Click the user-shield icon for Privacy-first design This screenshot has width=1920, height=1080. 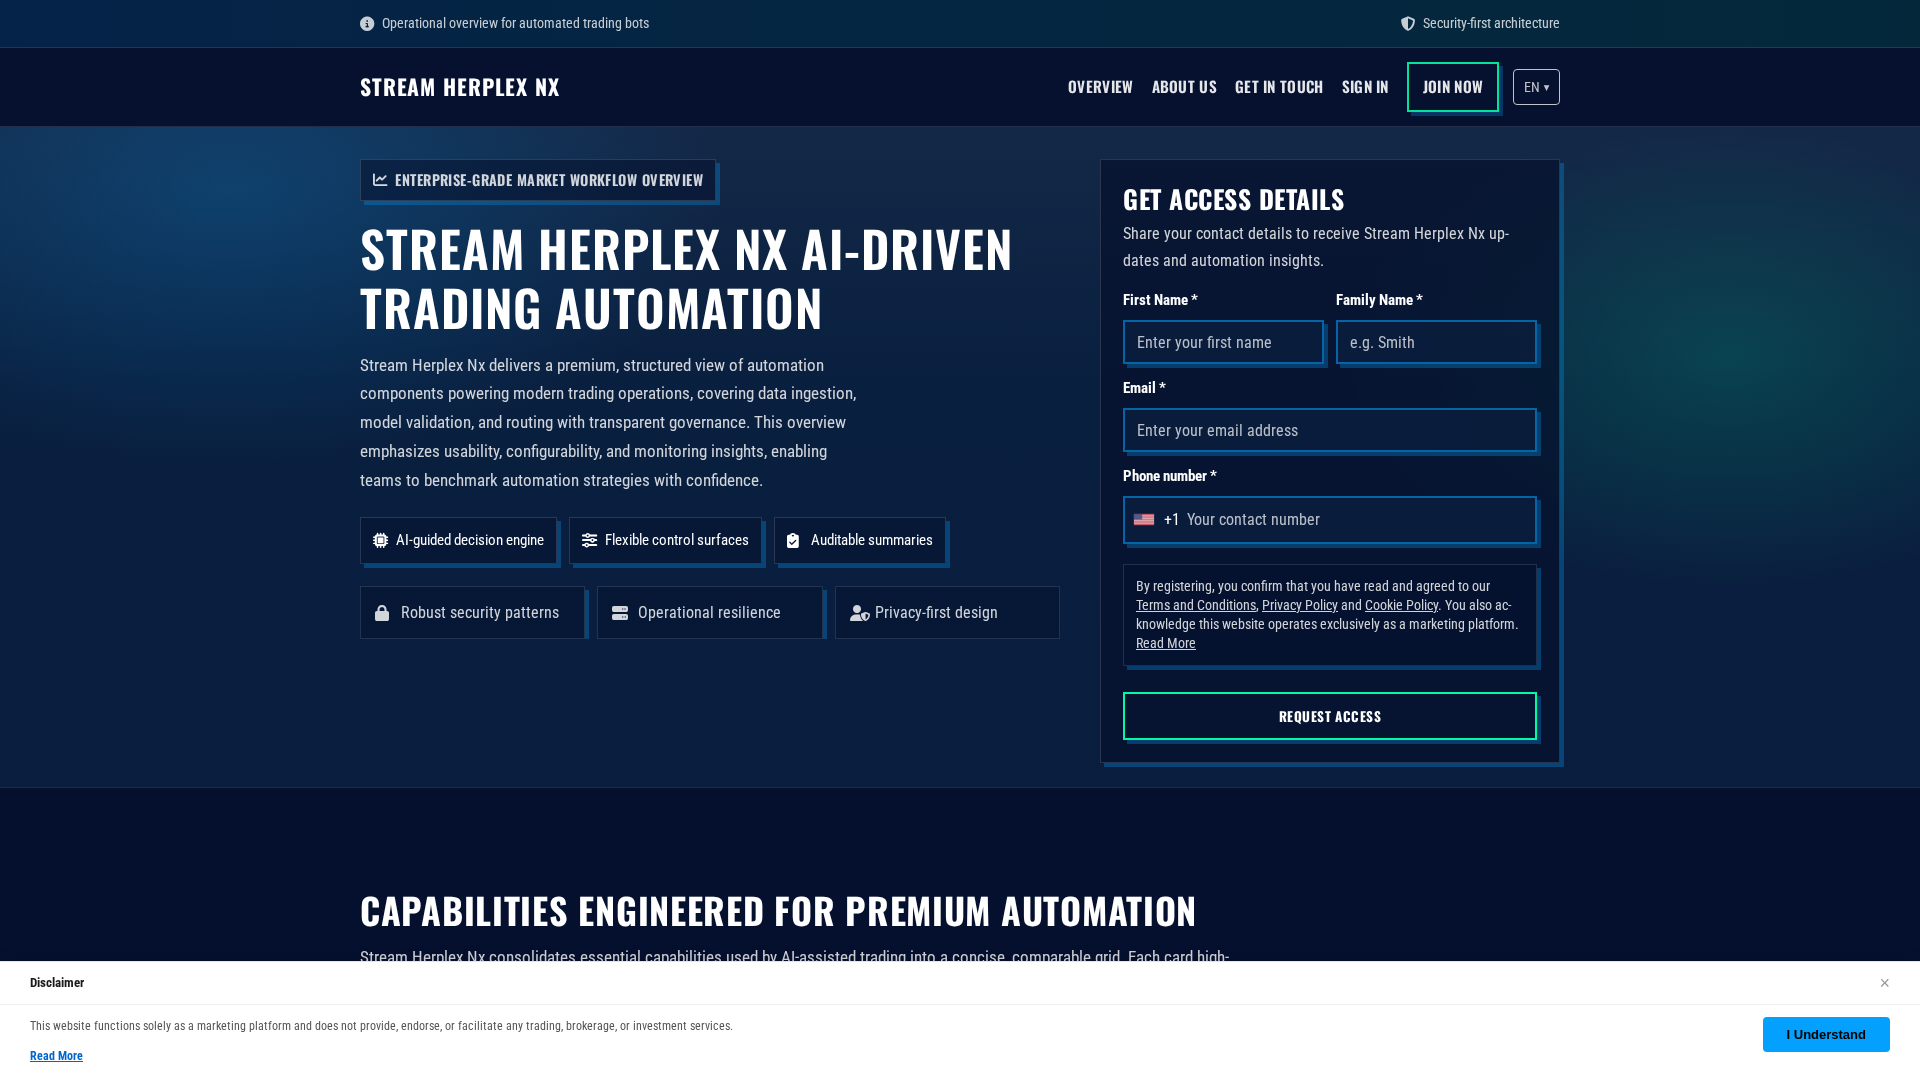point(860,613)
